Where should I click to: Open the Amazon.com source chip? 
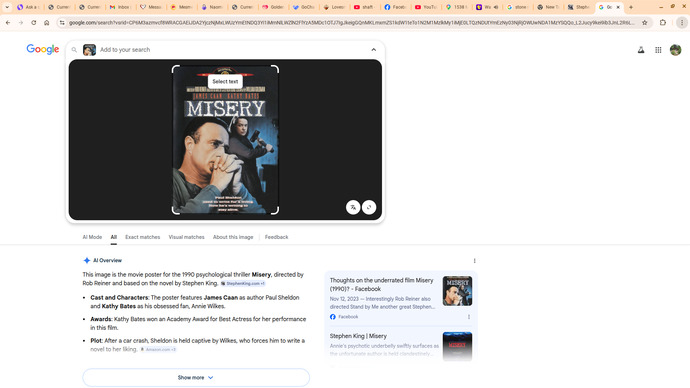(158, 349)
